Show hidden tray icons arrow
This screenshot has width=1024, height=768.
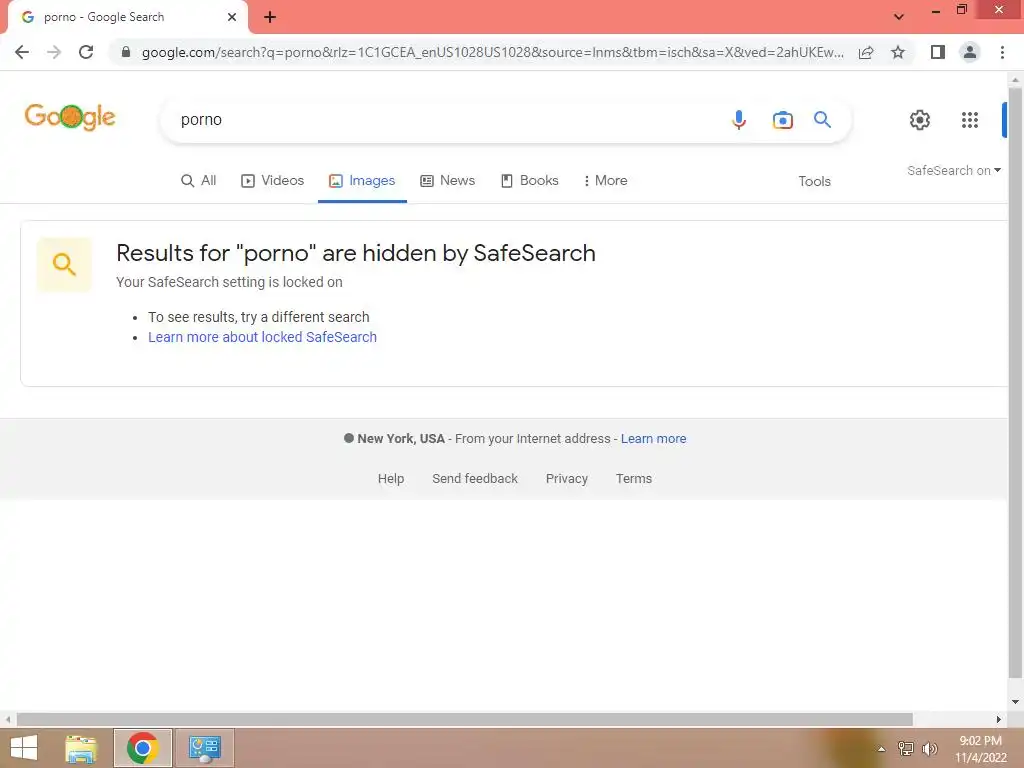(881, 749)
